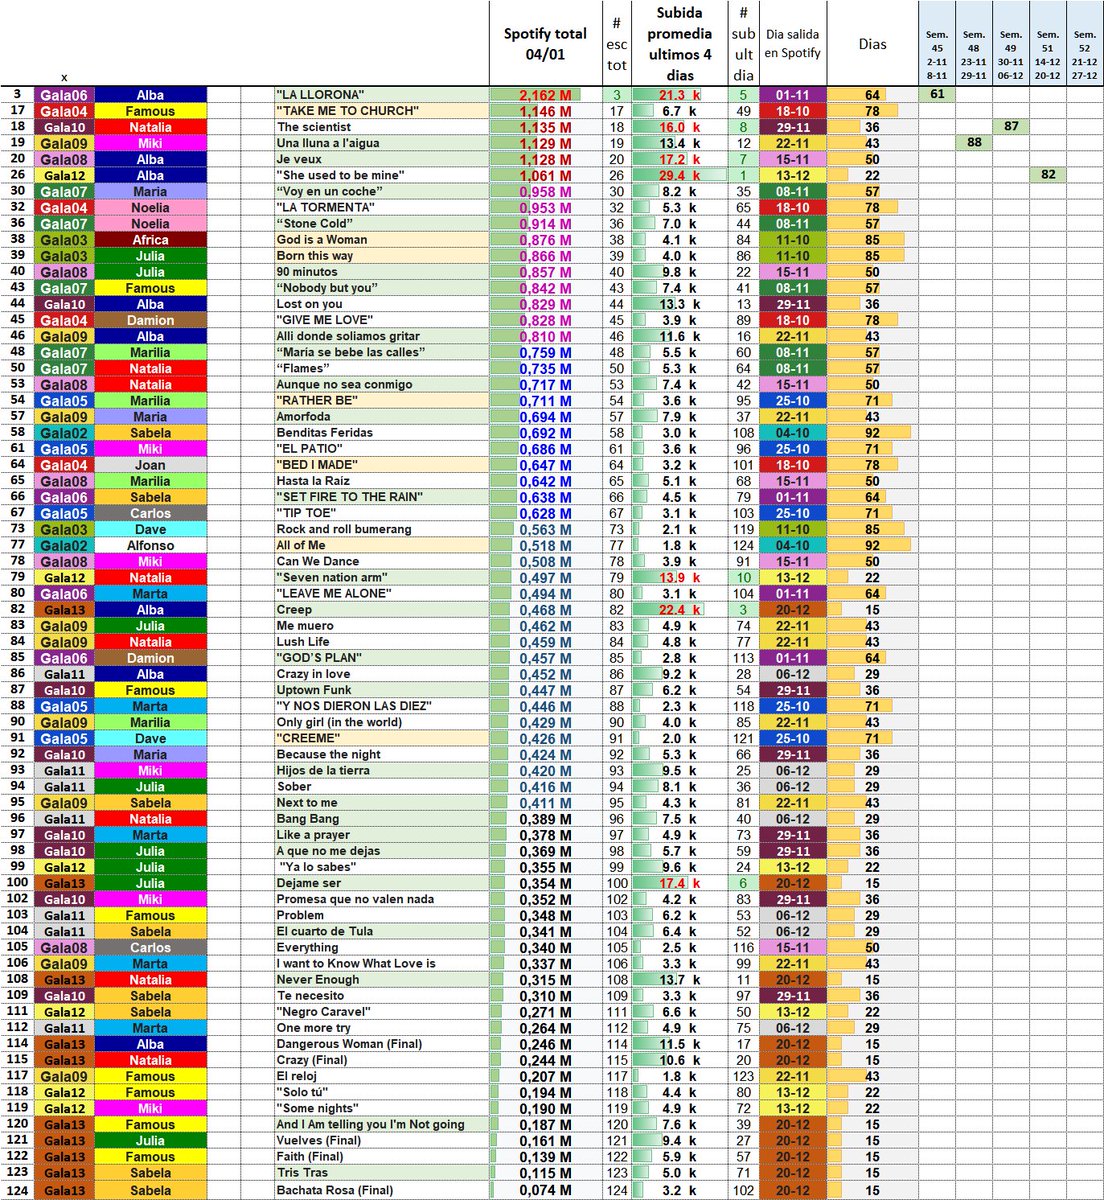Click the "Alfonso" contestant cell

coord(150,545)
